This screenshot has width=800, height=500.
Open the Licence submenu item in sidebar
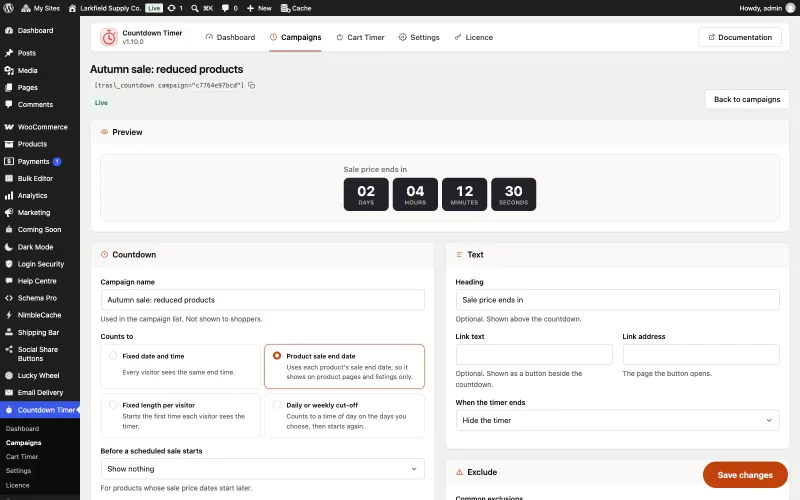(17, 485)
